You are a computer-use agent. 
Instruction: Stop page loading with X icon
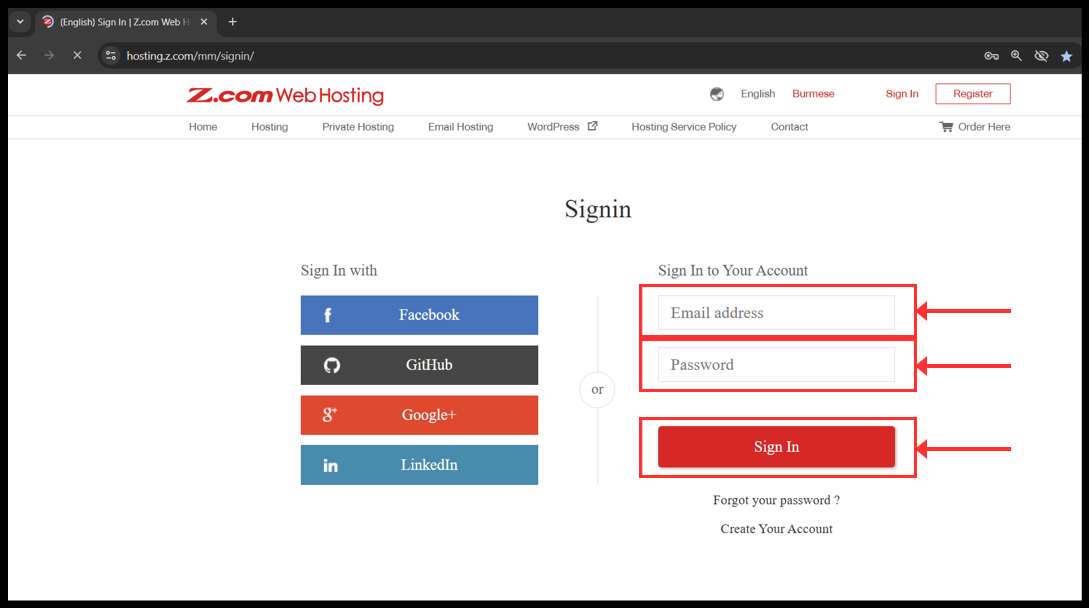77,56
